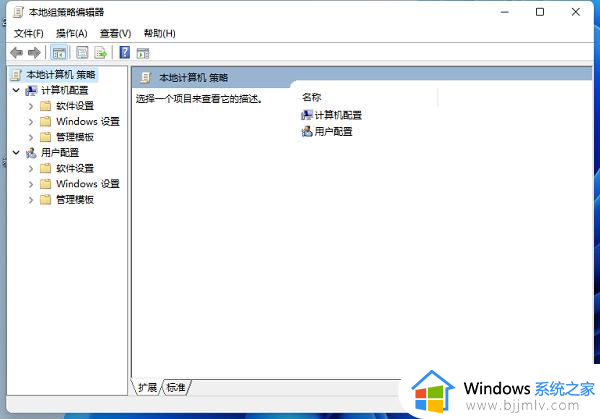
Task: Expand Windows 设置 under 用户配置
Action: (x=31, y=184)
